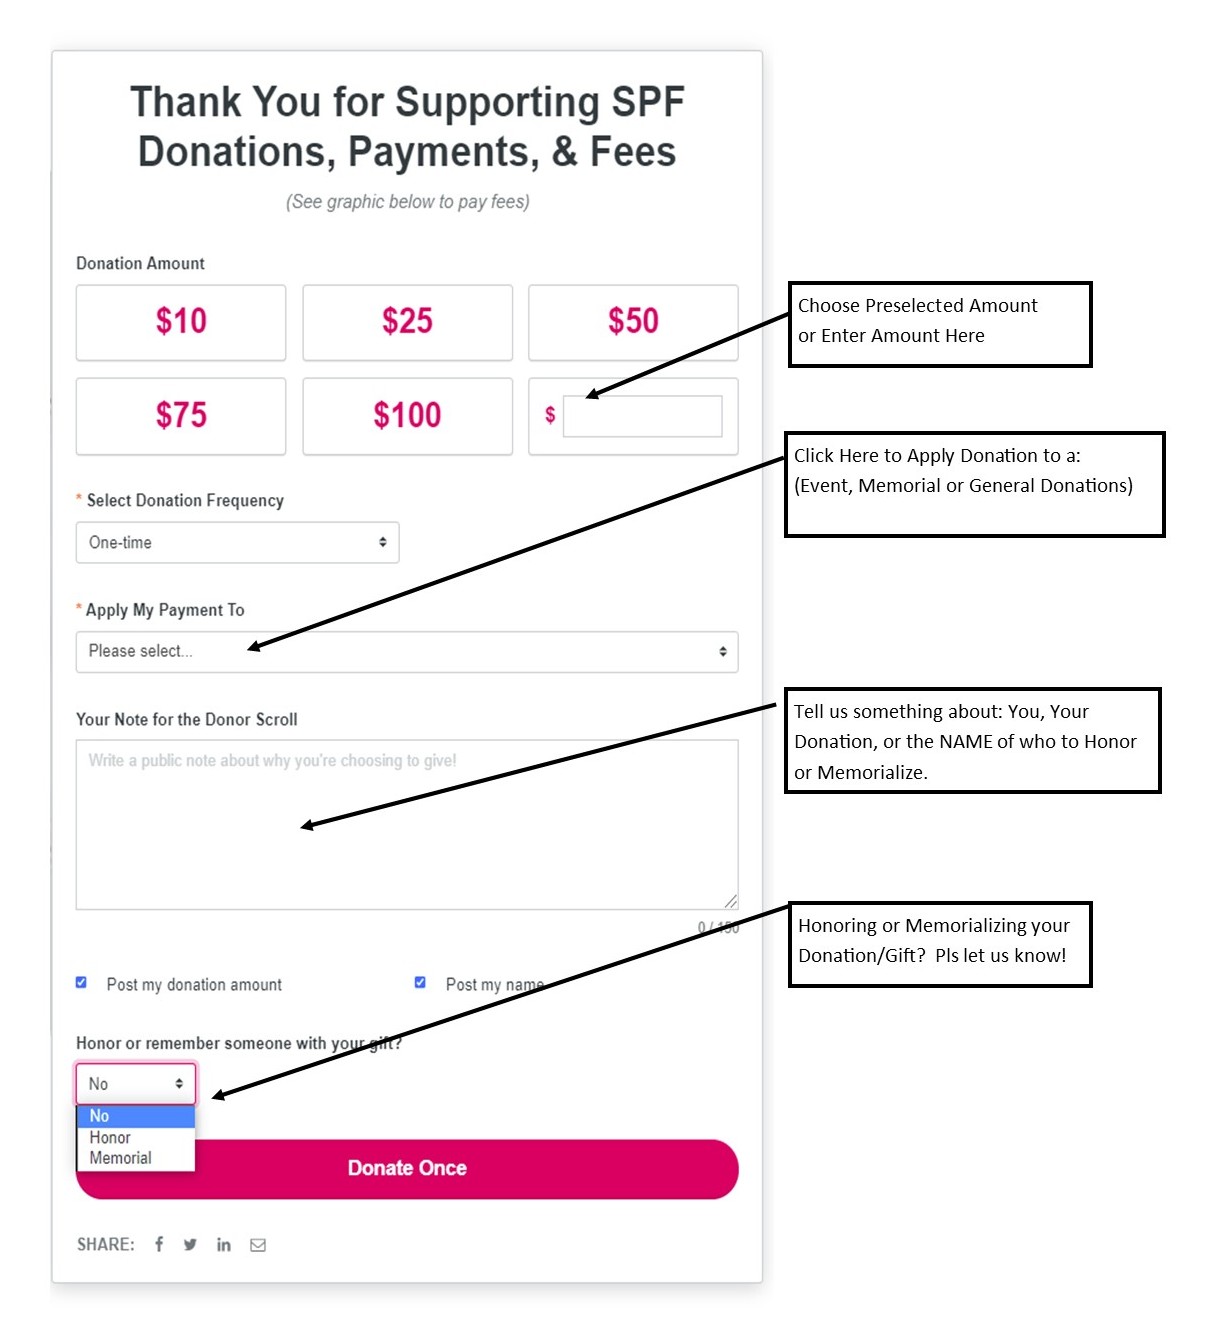Viewport: 1214px width, 1331px height.
Task: Open the Select Donation Frequency dropdown
Action: pos(237,542)
